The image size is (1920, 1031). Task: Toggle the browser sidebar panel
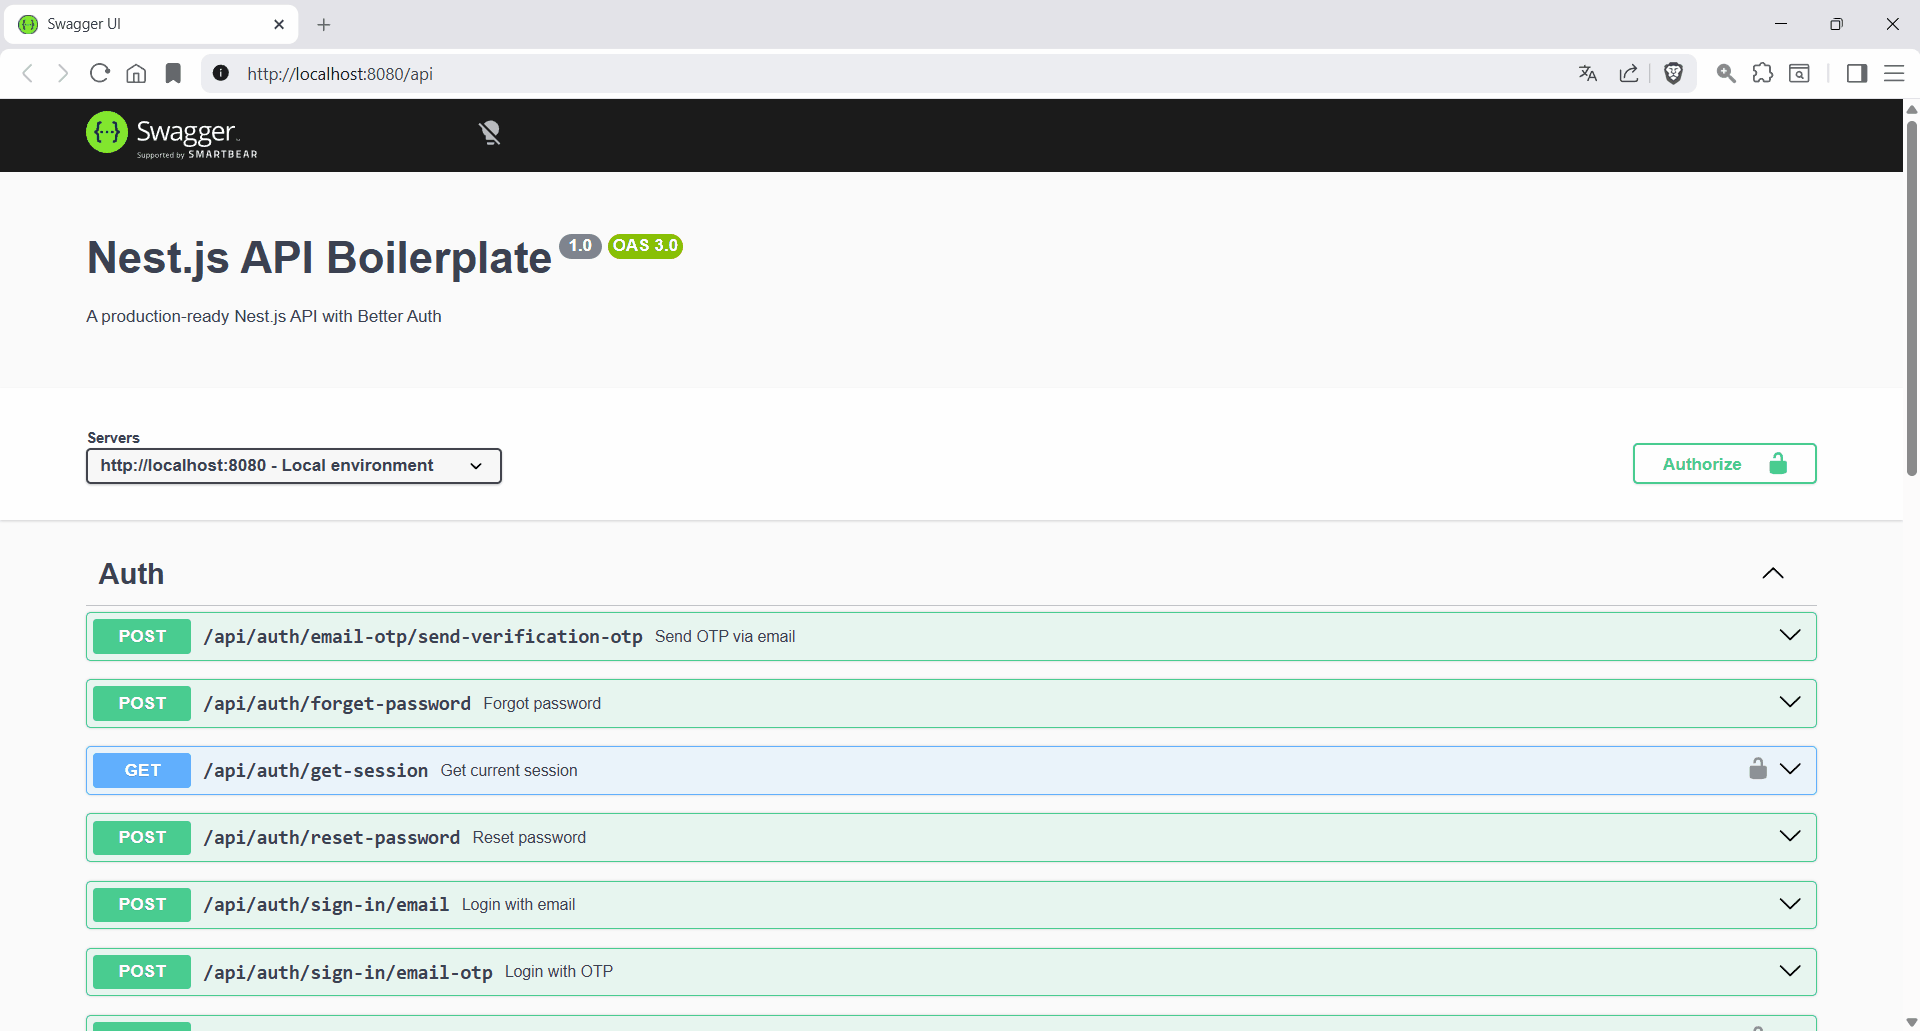1857,73
